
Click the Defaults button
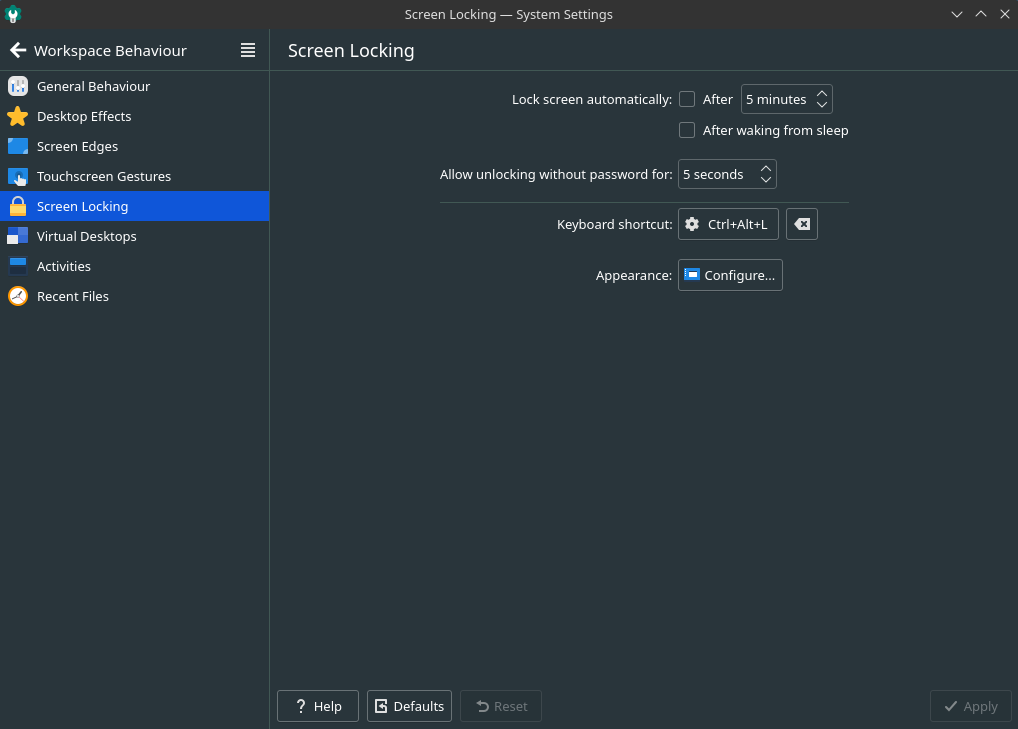[x=409, y=706]
